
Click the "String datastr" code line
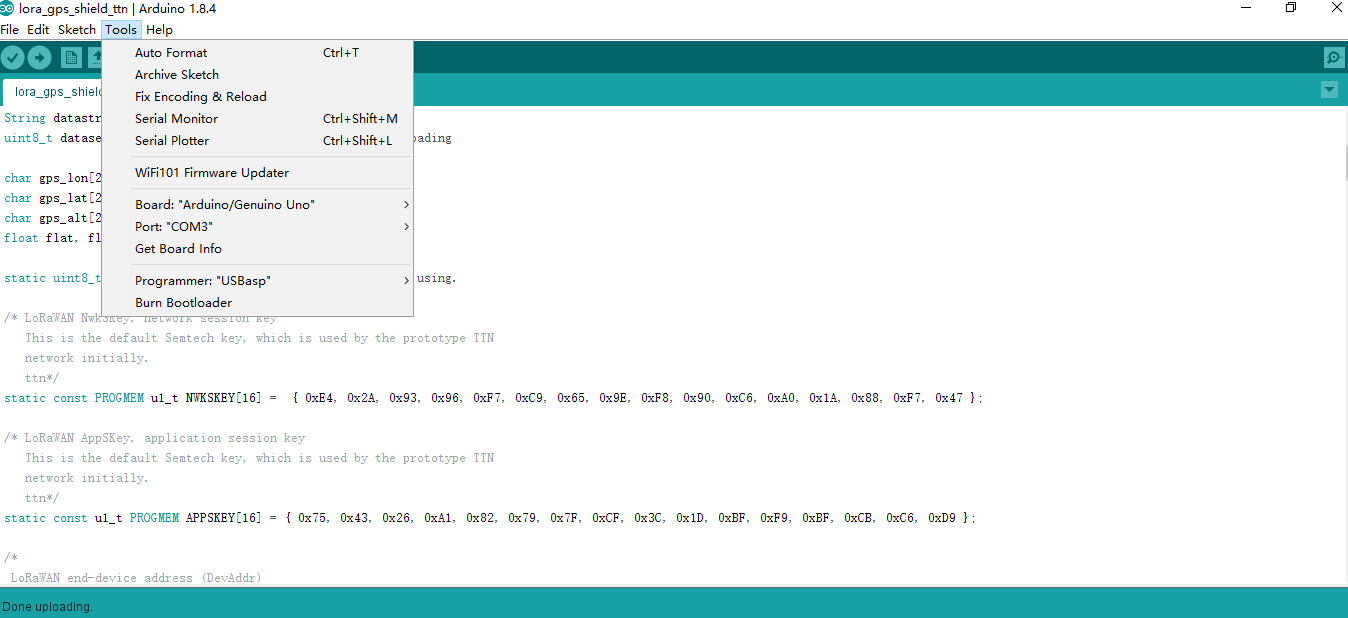pyautogui.click(x=52, y=118)
